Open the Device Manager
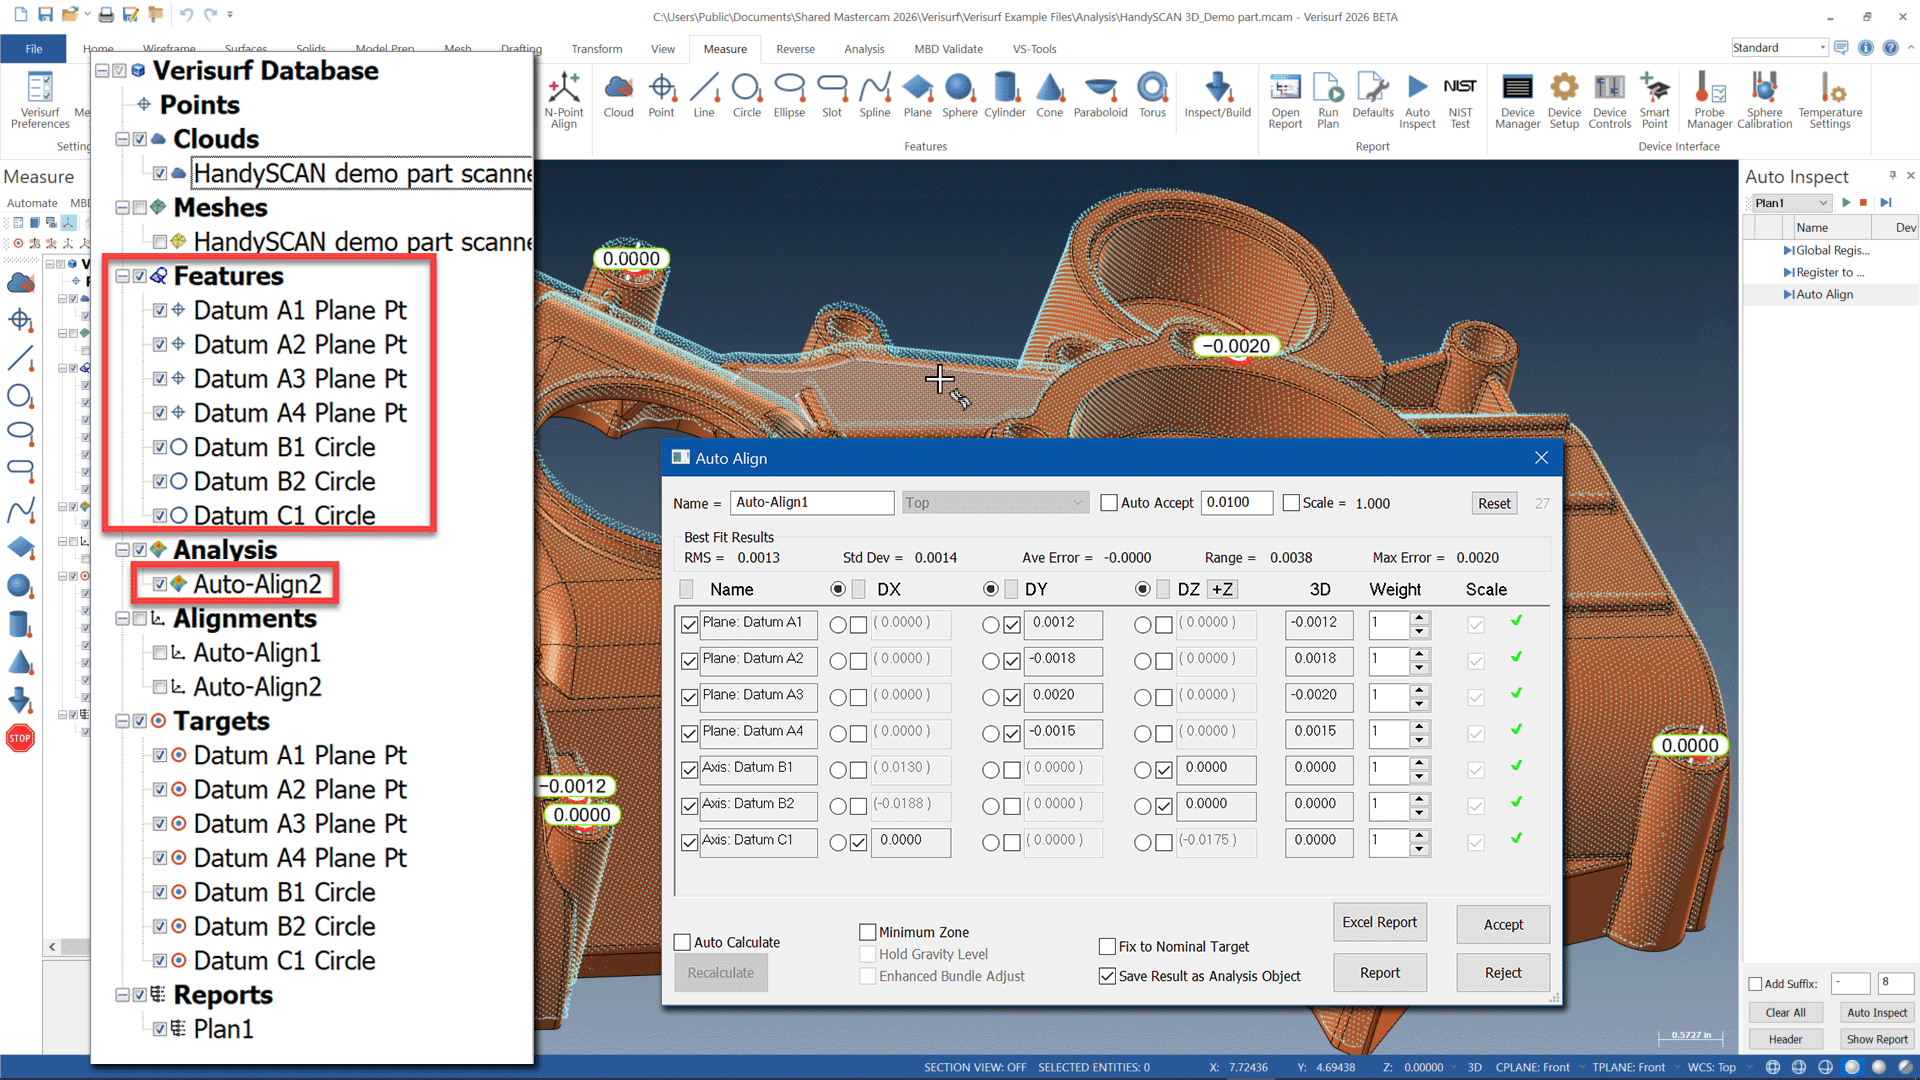The image size is (1920, 1080). 1517,100
